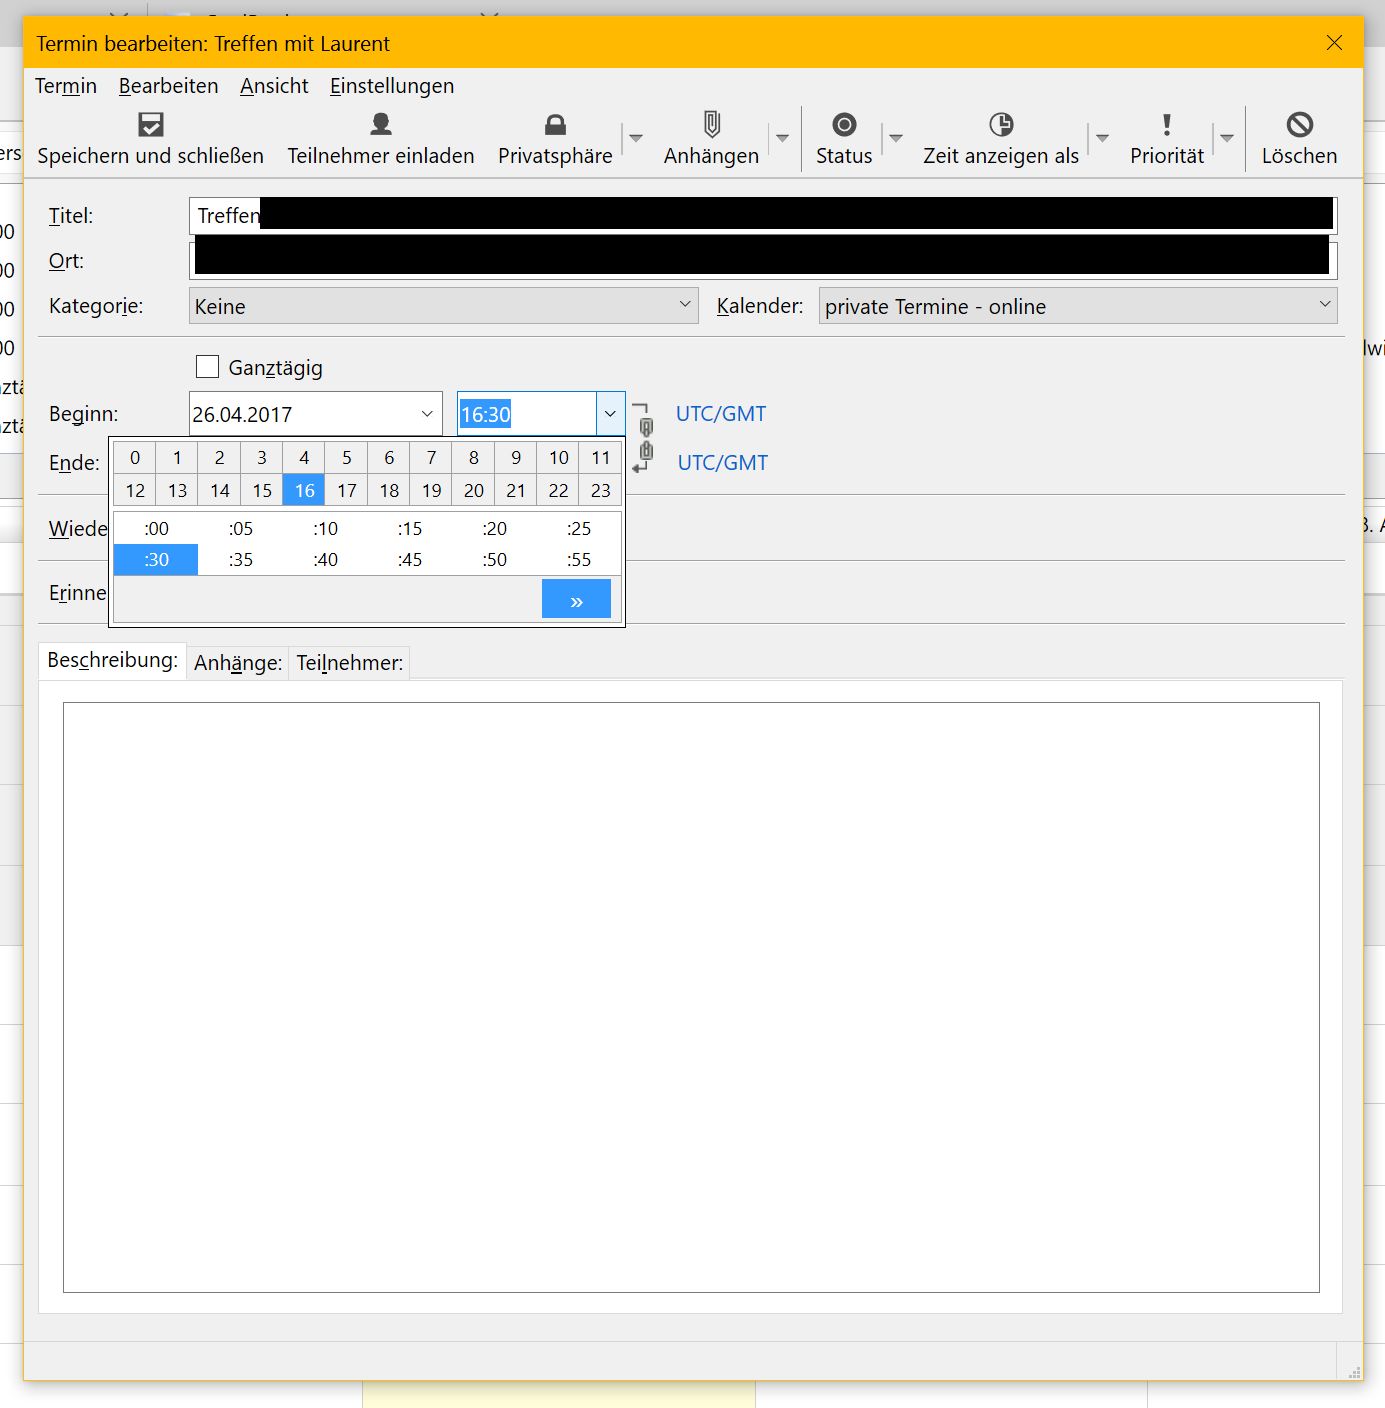Select hour 17 in the time picker
Image resolution: width=1385 pixels, height=1408 pixels.
point(347,491)
